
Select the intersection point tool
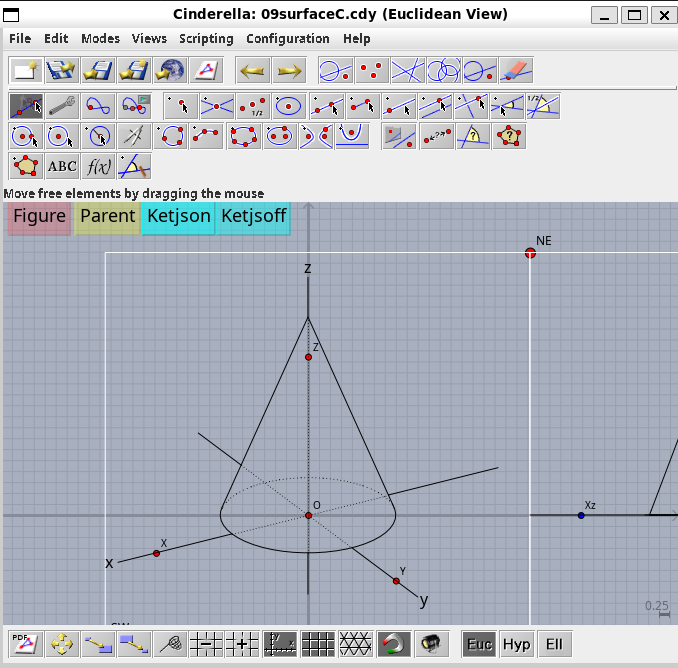pos(217,106)
